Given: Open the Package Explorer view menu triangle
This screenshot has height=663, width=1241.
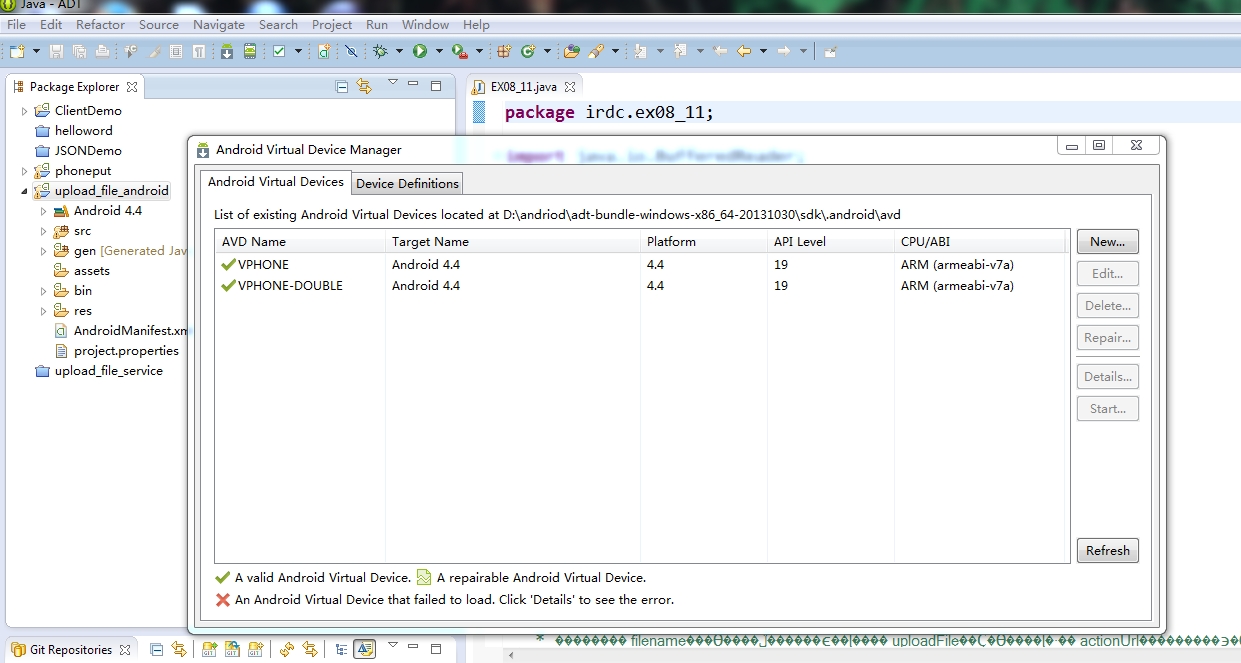Looking at the screenshot, I should [x=393, y=83].
